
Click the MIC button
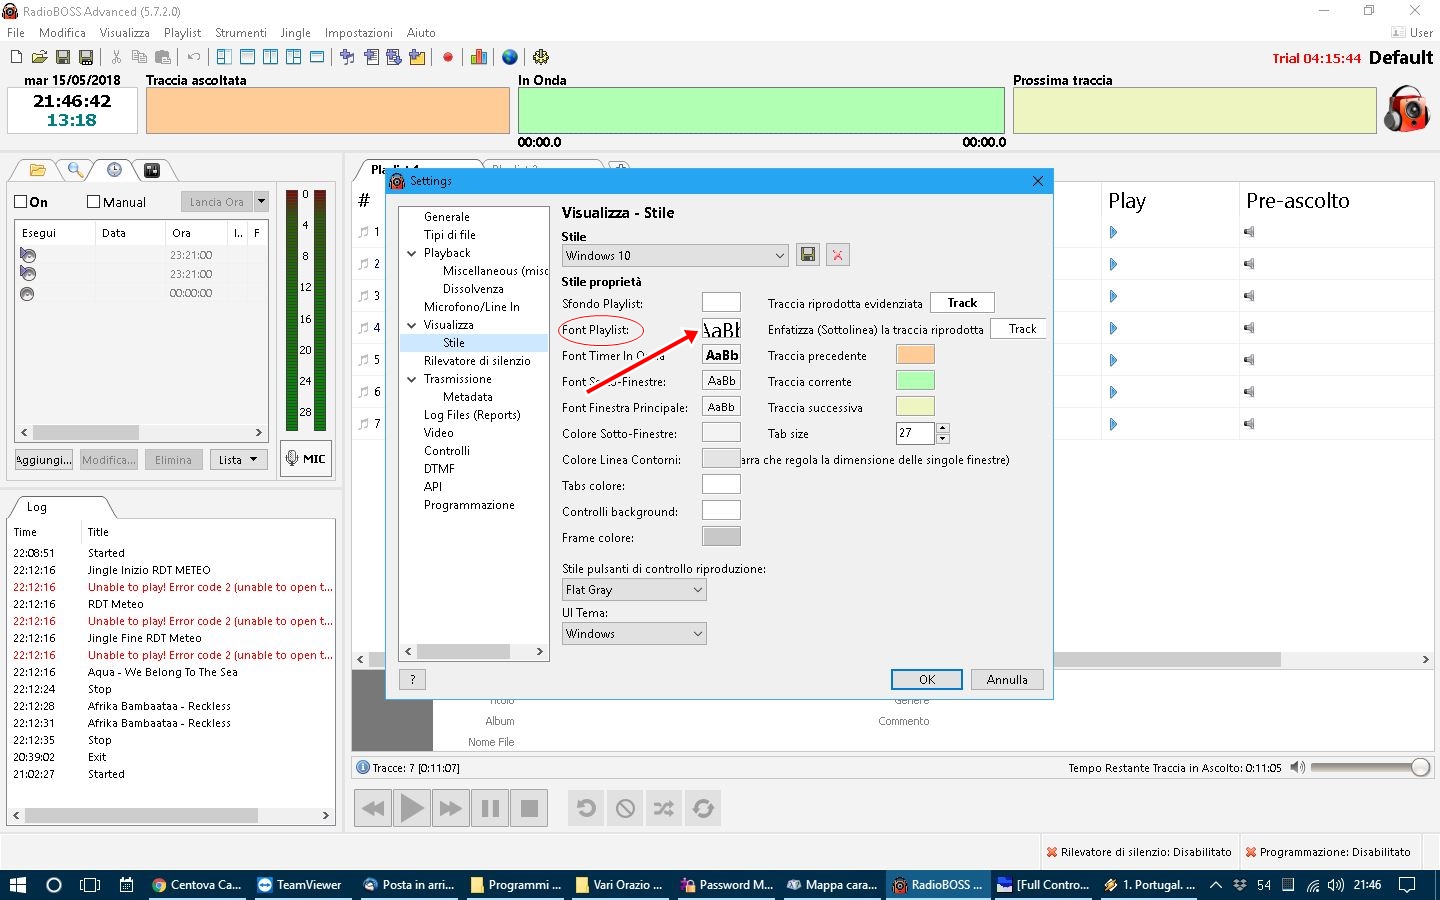306,458
